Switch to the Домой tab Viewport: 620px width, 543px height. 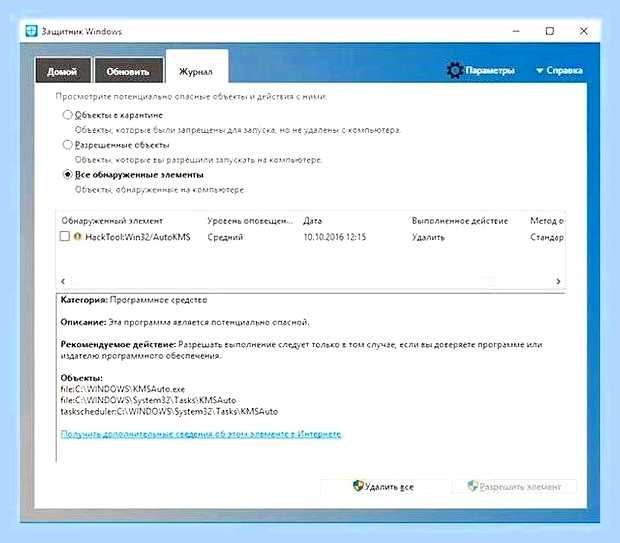point(63,70)
